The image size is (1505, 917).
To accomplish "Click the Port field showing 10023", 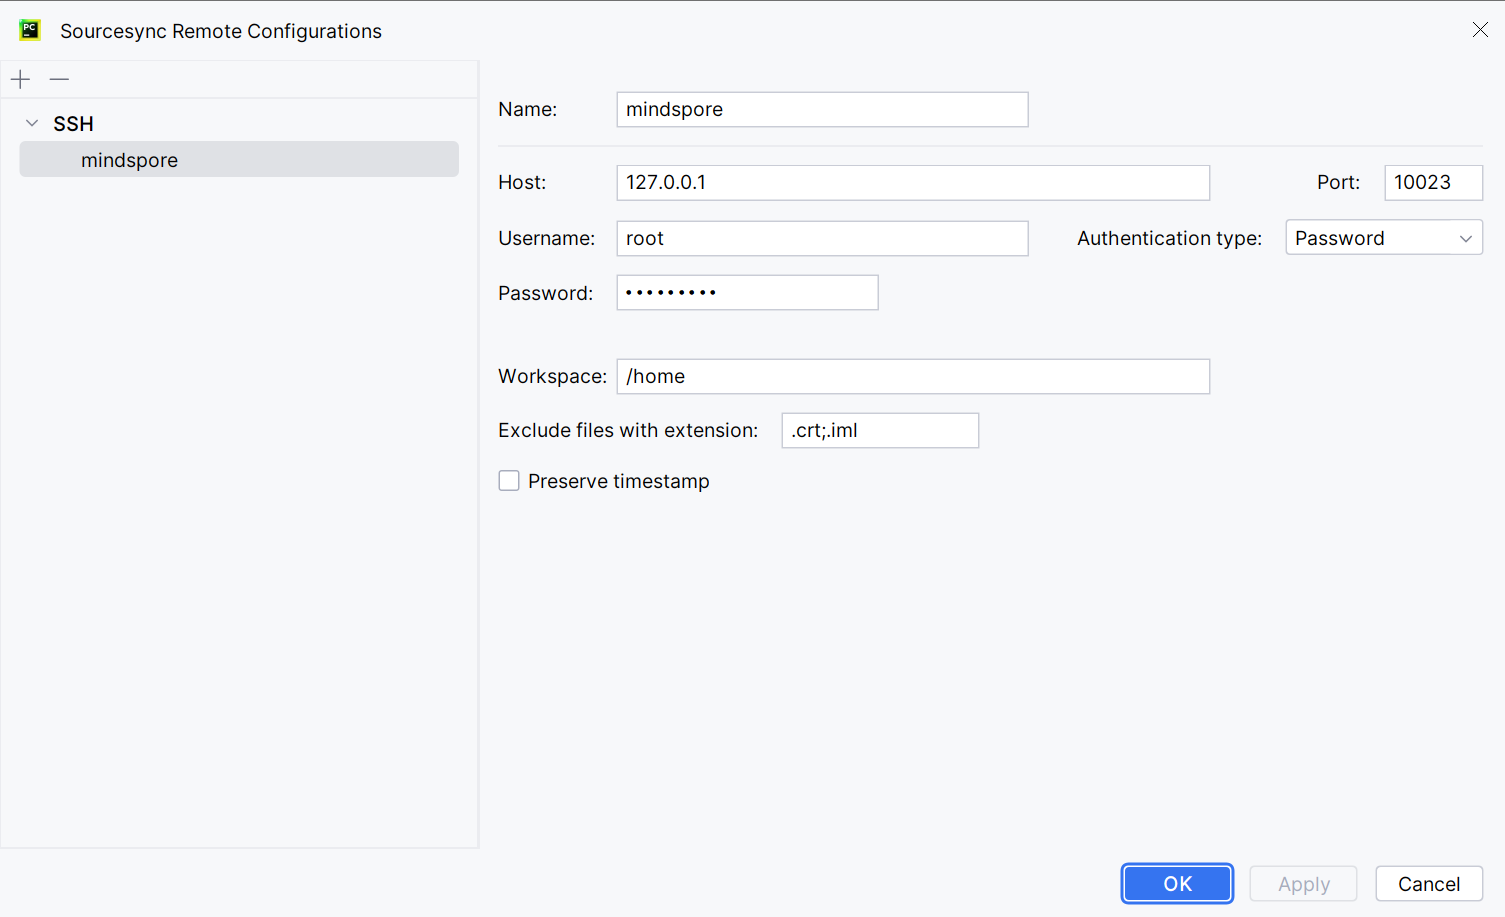I will tap(1433, 183).
